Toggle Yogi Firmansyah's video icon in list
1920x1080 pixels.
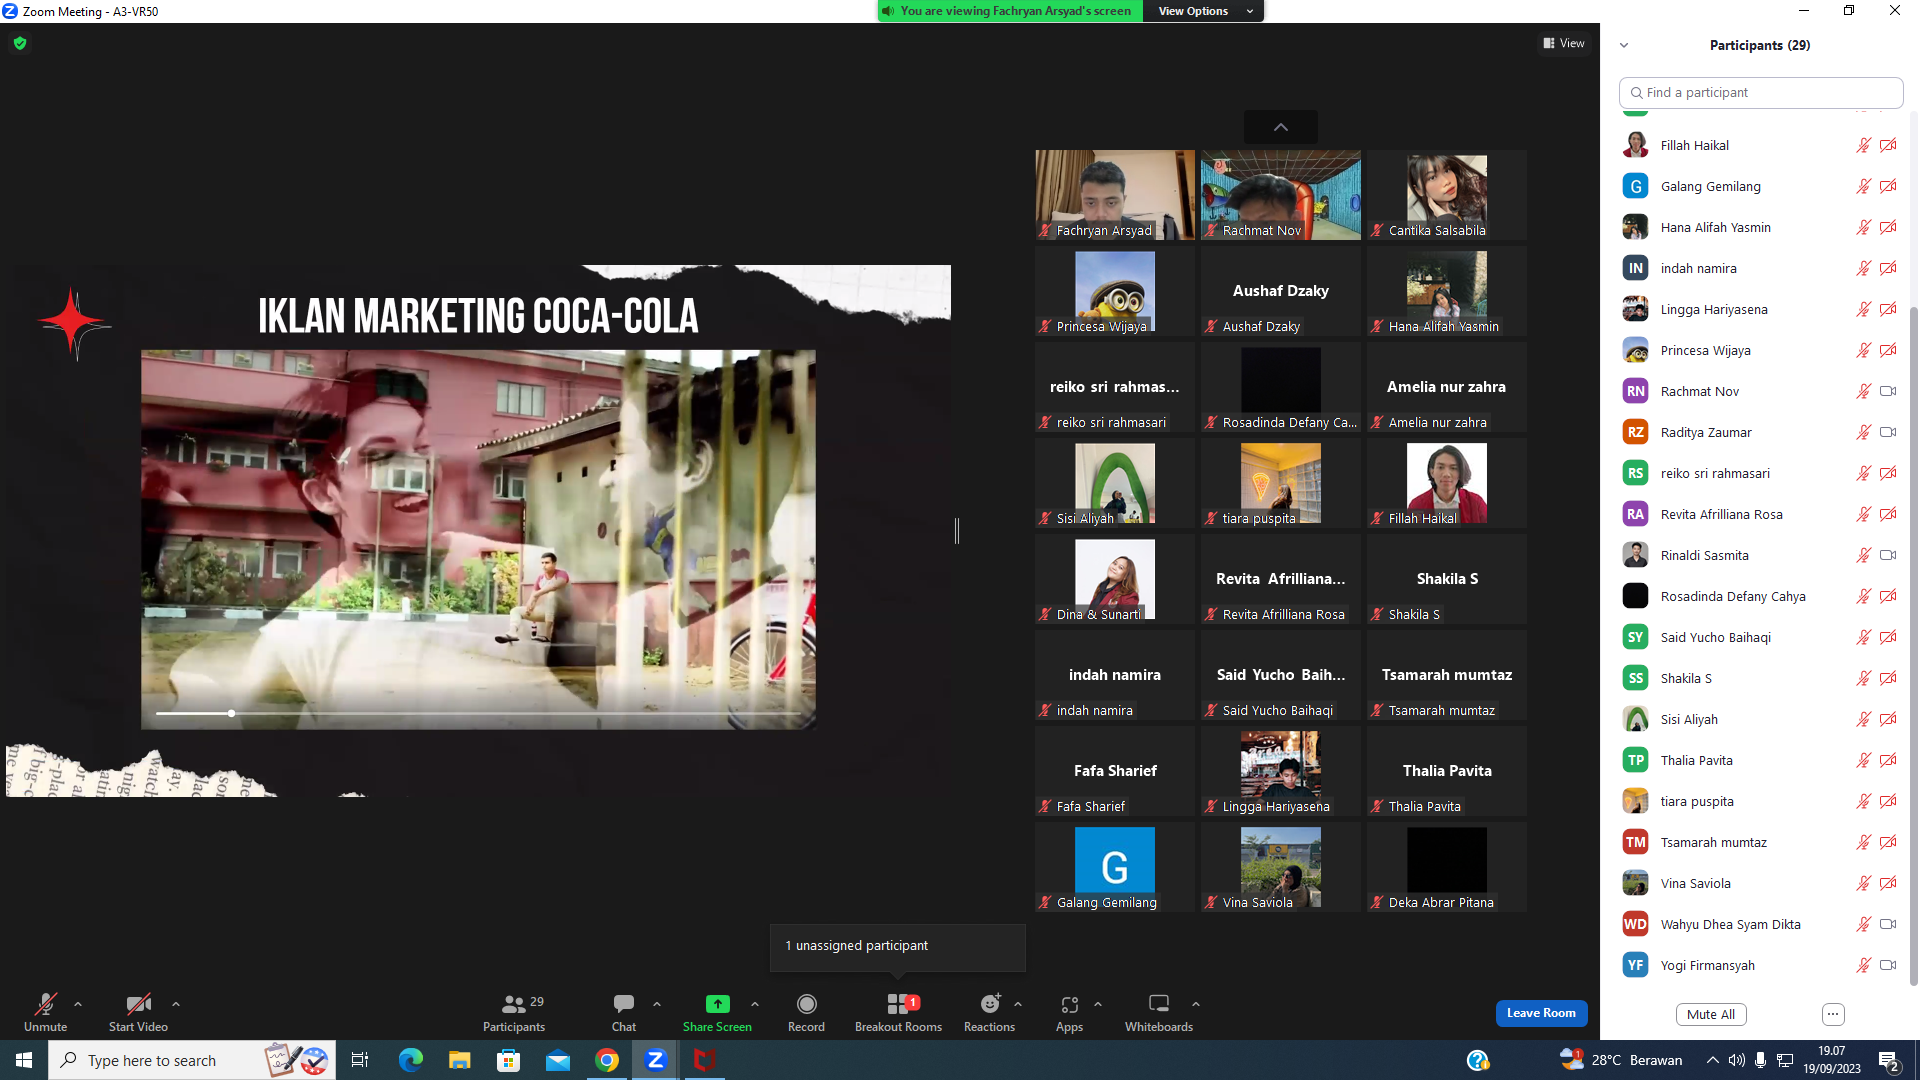click(x=1888, y=965)
